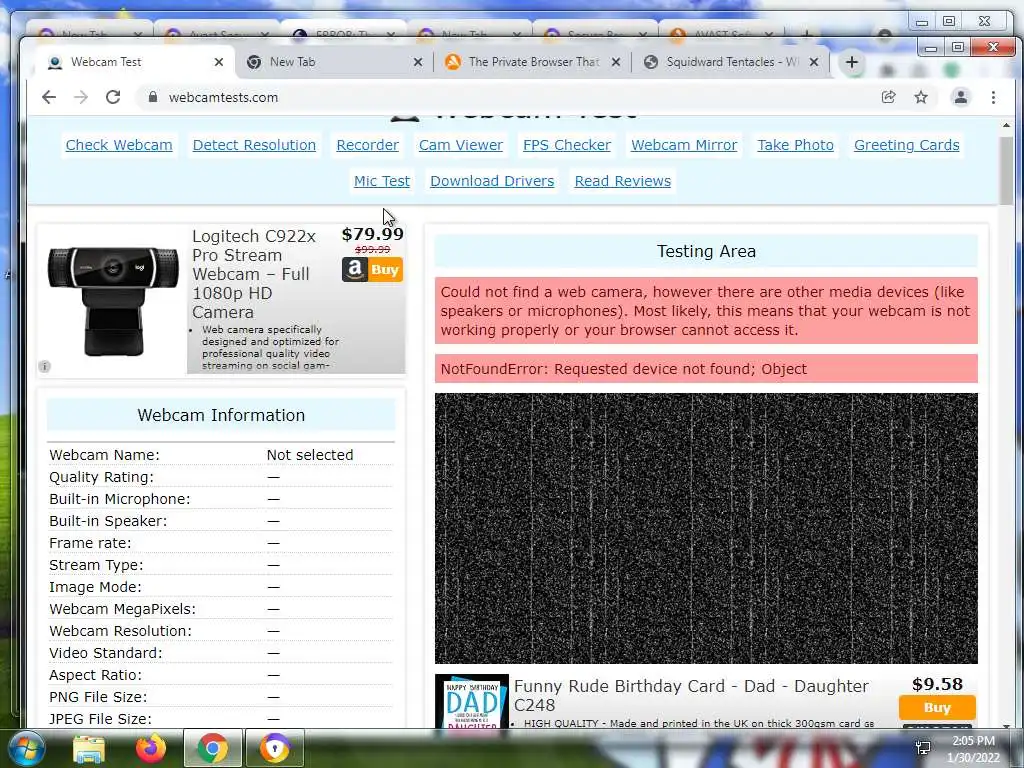Close The Private Browser That tab

pyautogui.click(x=616, y=62)
